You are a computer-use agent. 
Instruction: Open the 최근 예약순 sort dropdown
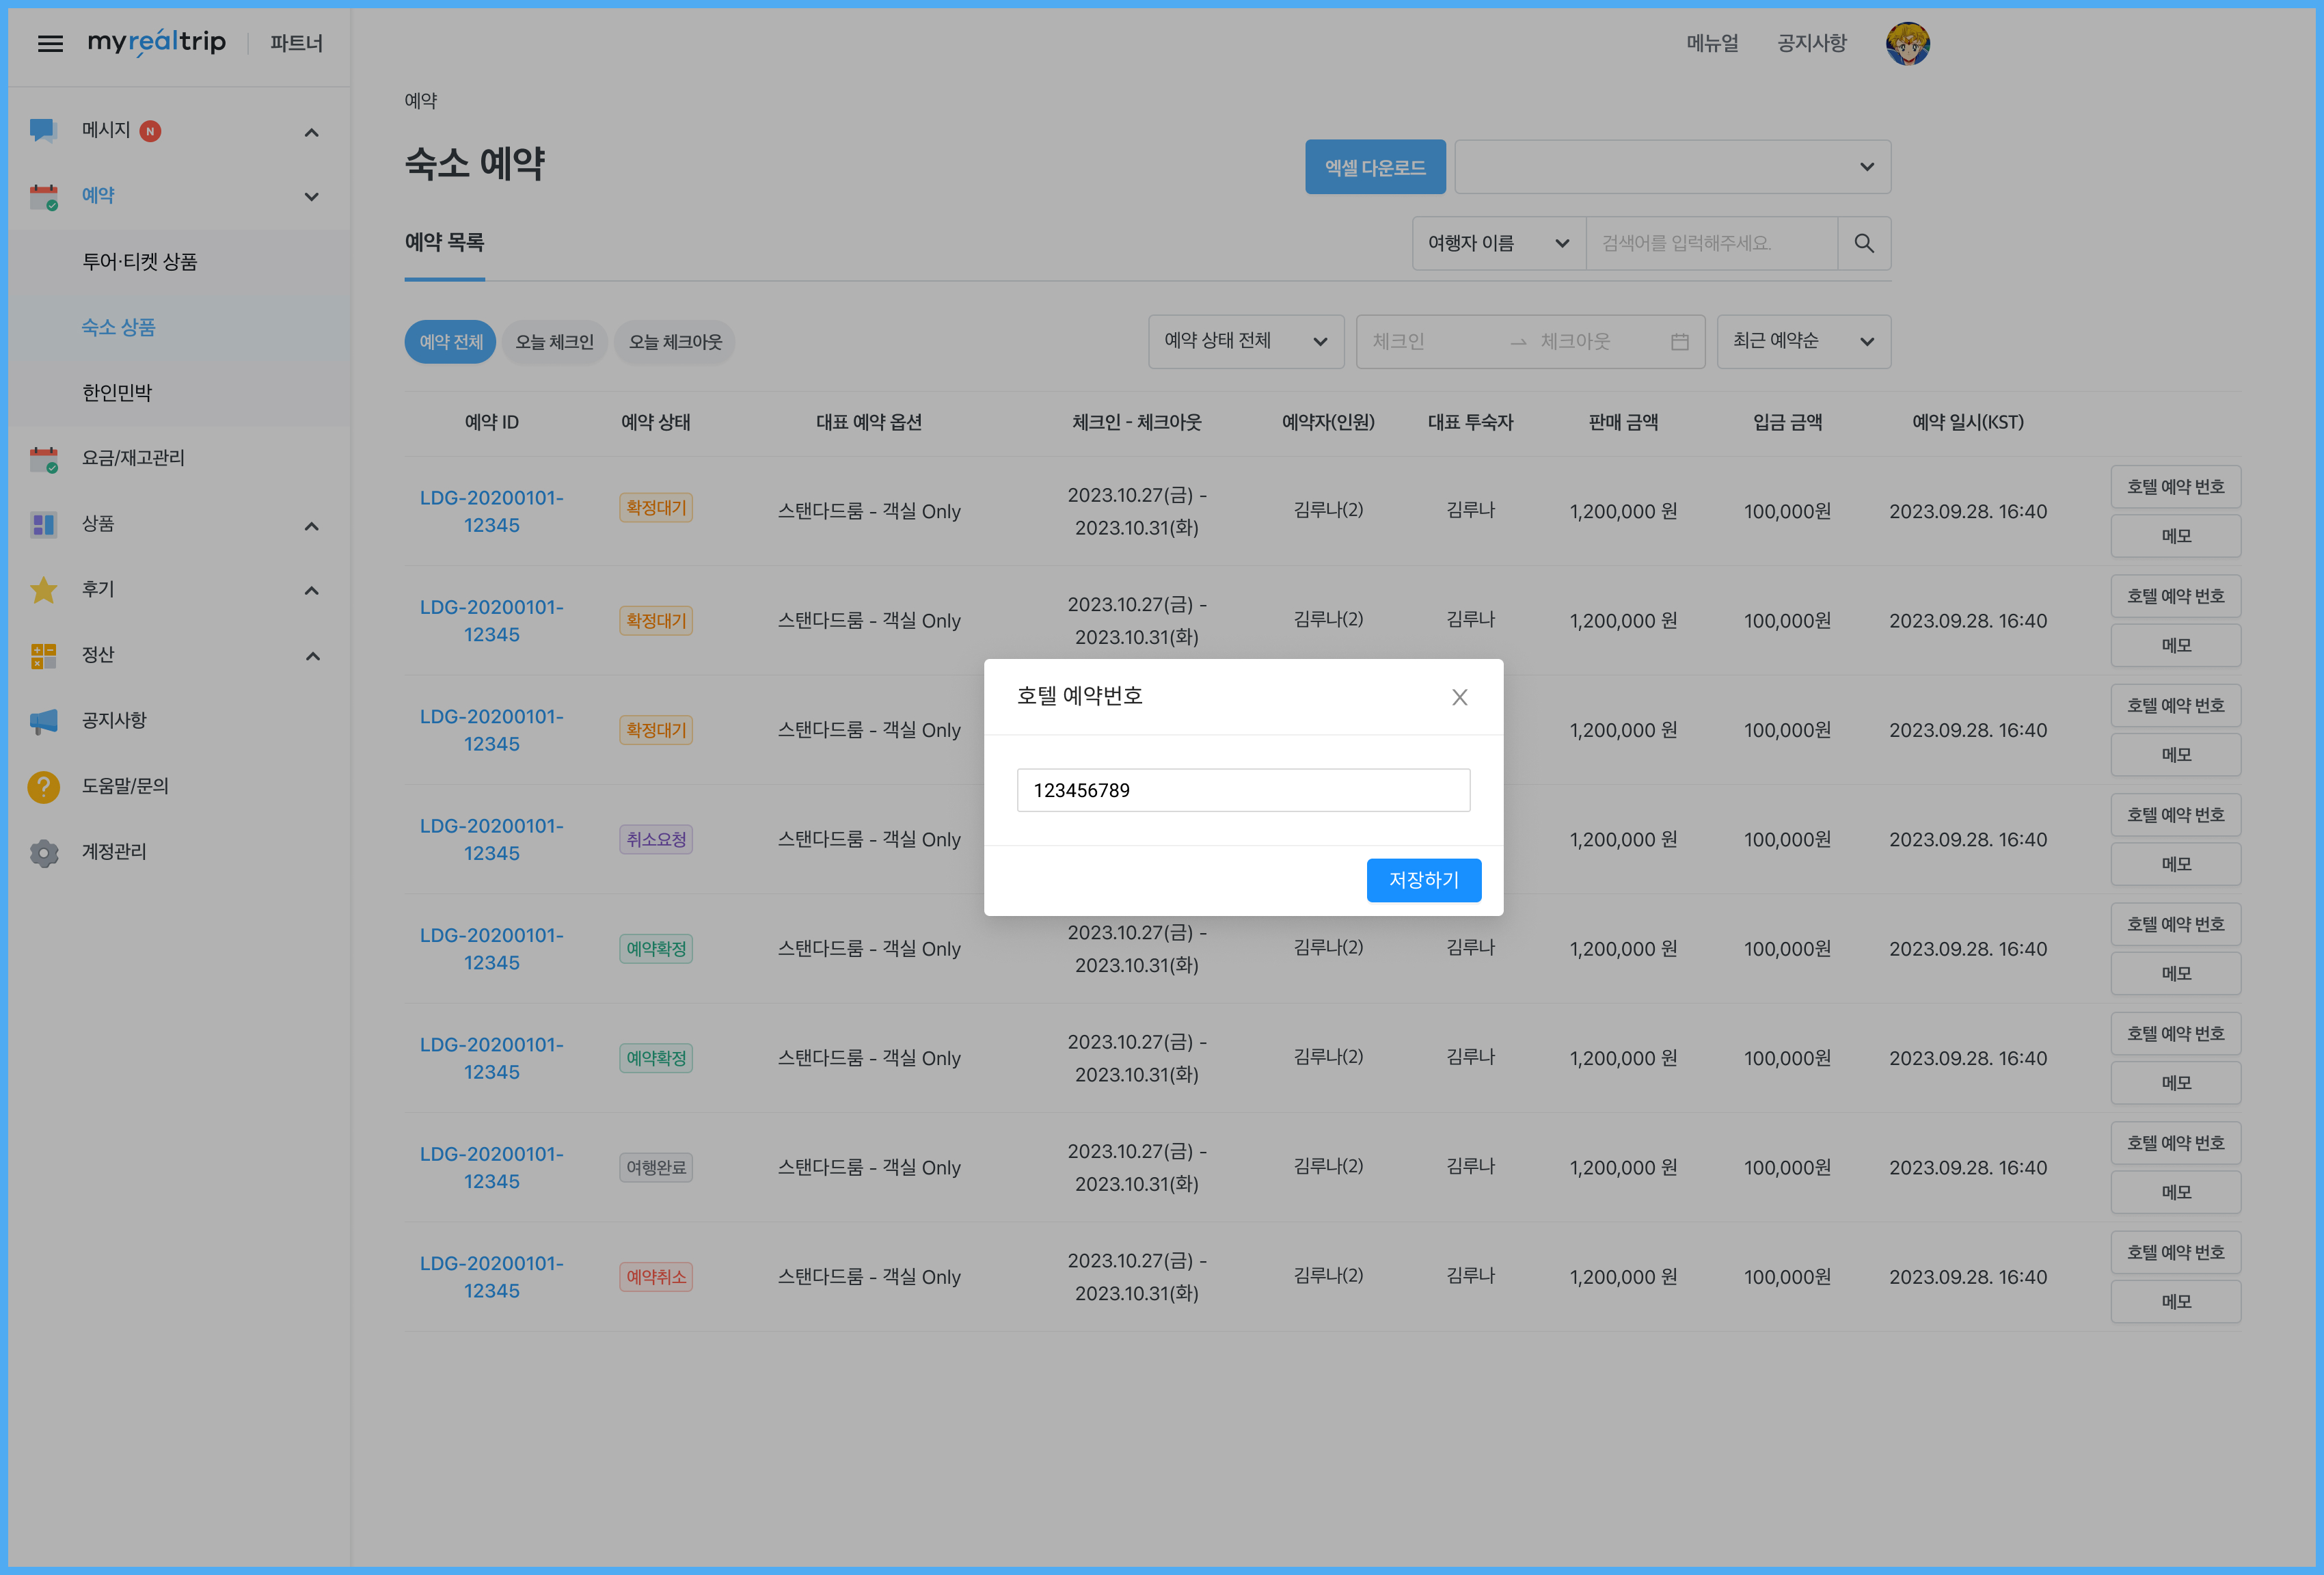pos(1802,342)
